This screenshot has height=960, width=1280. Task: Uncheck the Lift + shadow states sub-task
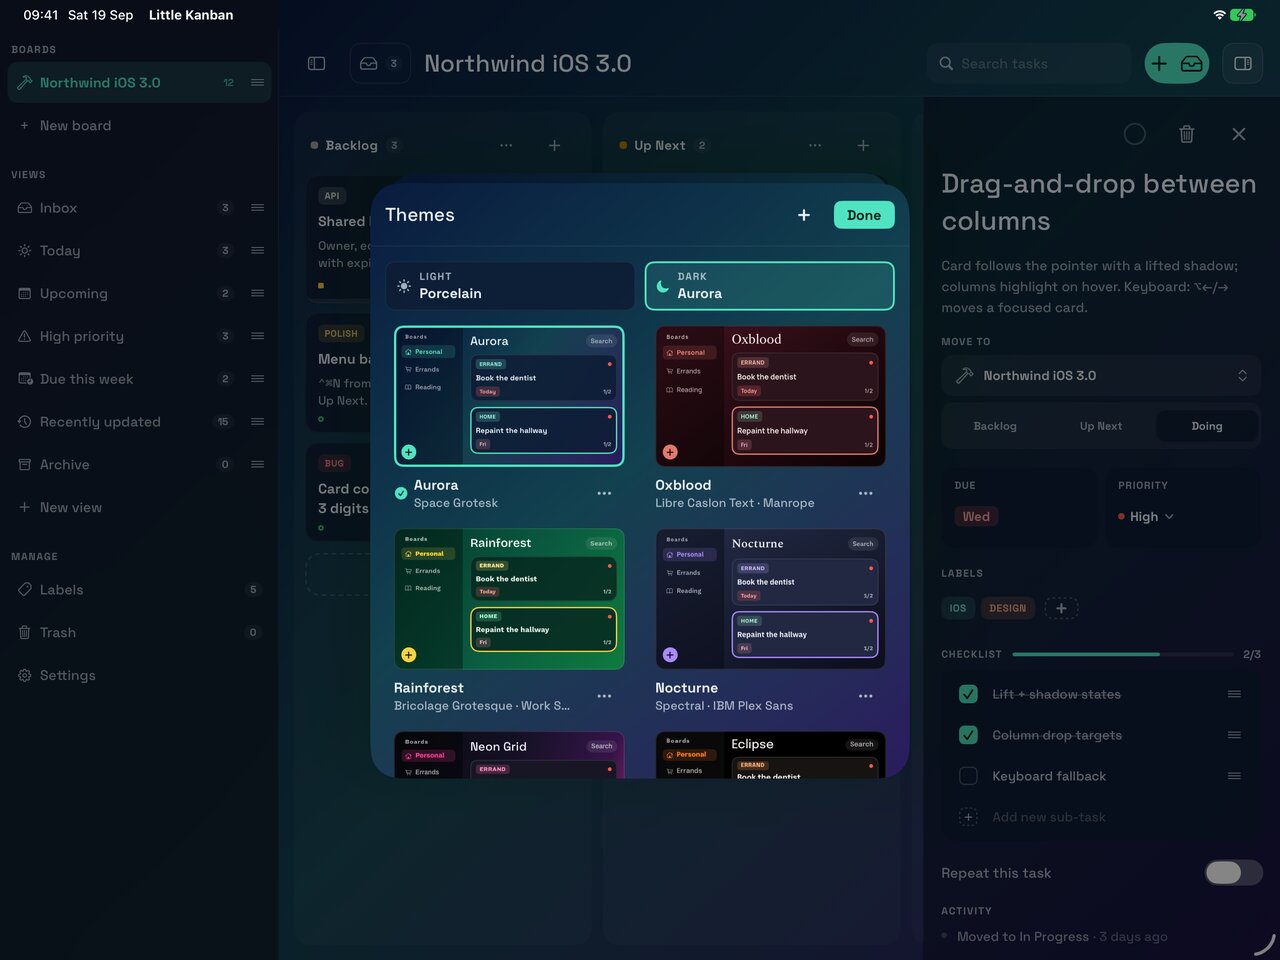click(968, 694)
